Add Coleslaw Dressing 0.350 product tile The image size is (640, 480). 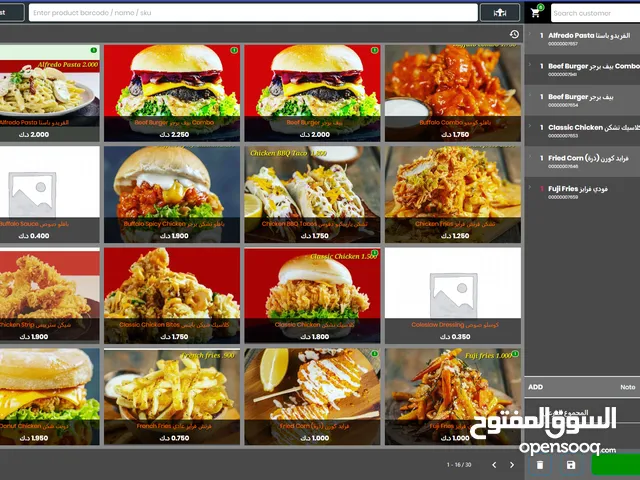(x=453, y=296)
